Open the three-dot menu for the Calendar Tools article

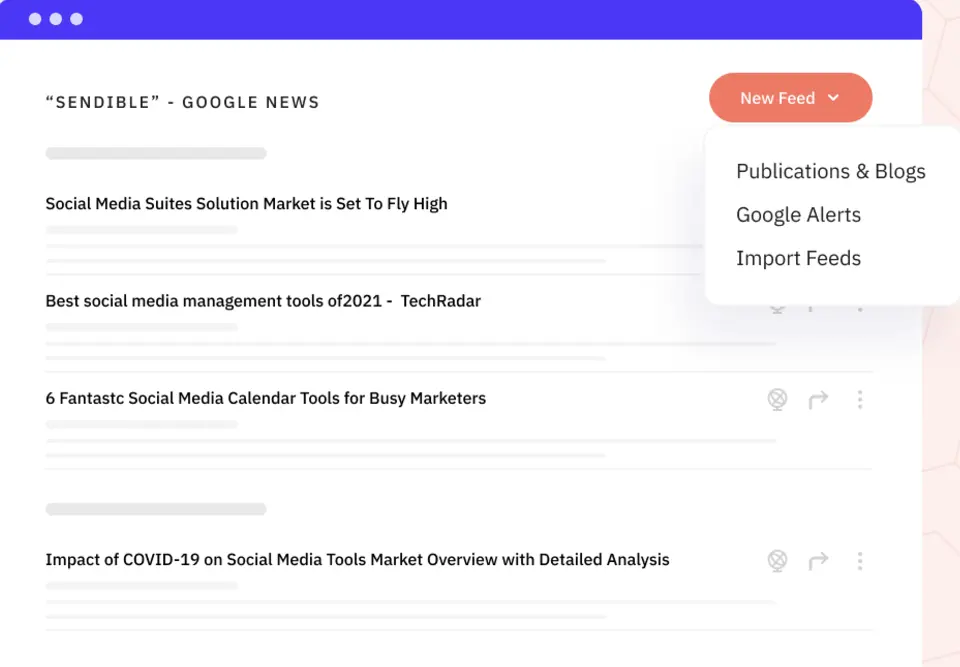point(860,399)
